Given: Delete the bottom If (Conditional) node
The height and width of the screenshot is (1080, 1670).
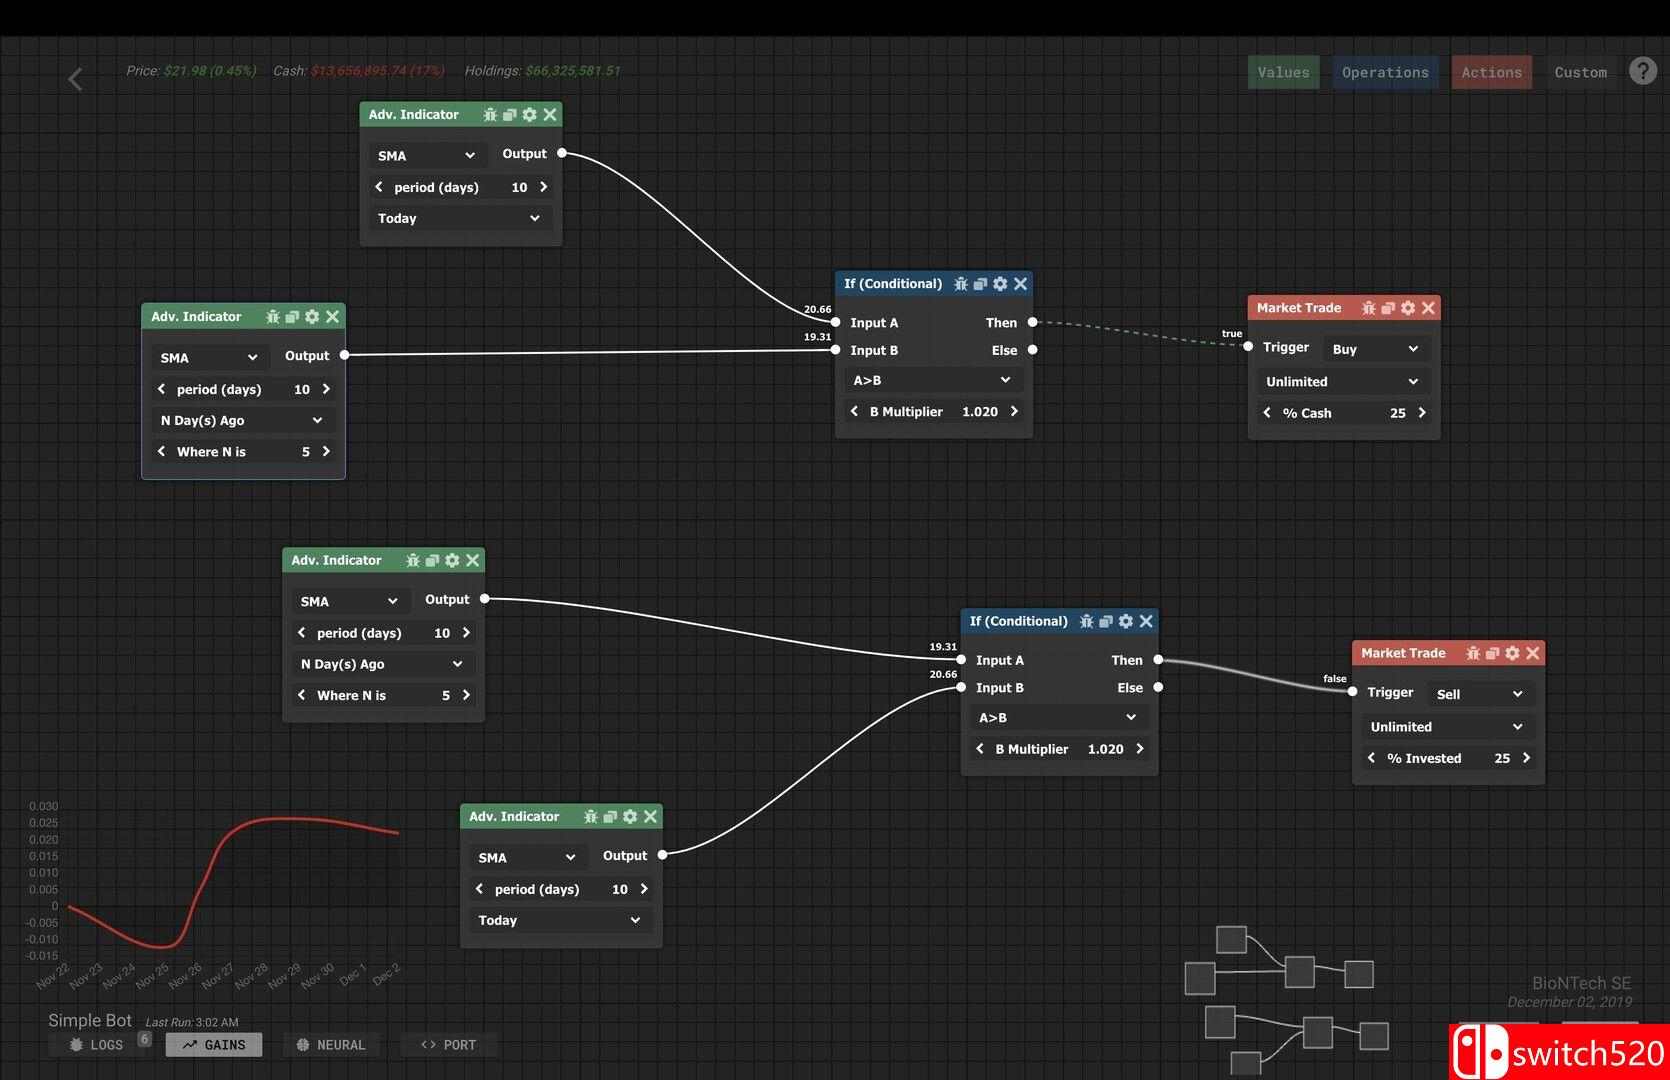Looking at the screenshot, I should 1146,621.
